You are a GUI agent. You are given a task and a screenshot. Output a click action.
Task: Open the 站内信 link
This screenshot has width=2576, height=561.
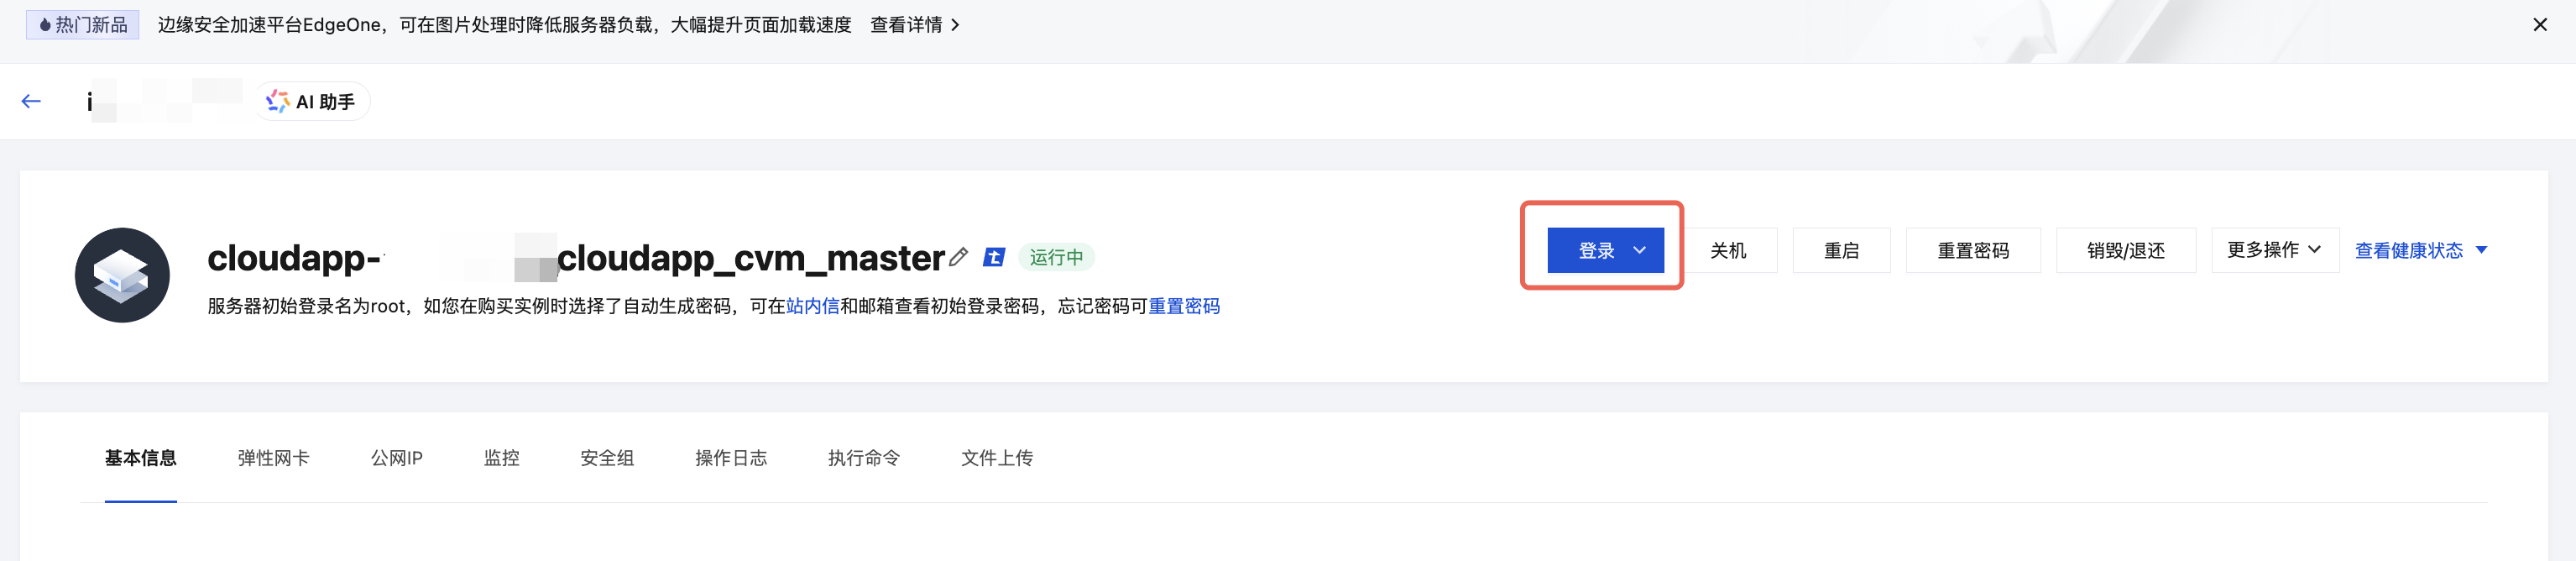[812, 306]
